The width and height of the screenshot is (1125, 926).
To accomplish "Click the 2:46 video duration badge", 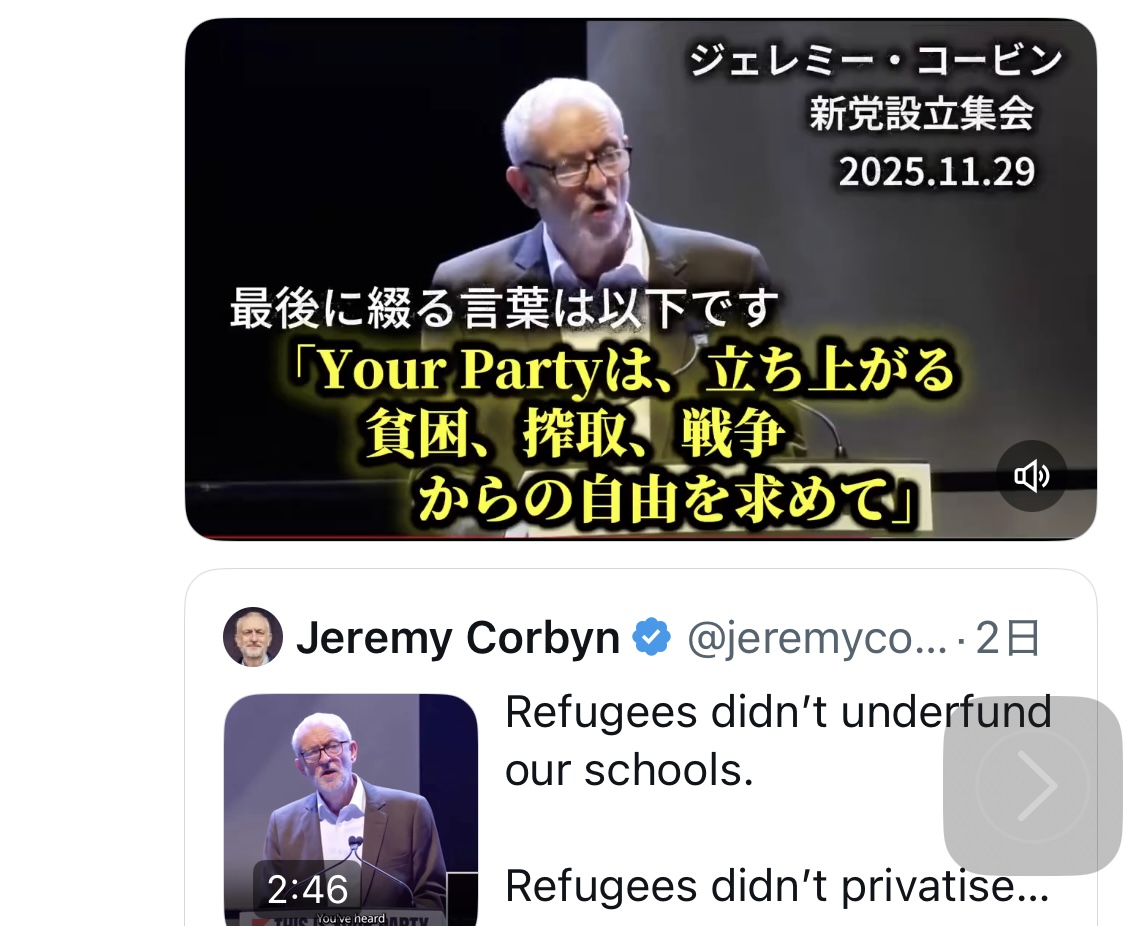I will coord(308,889).
